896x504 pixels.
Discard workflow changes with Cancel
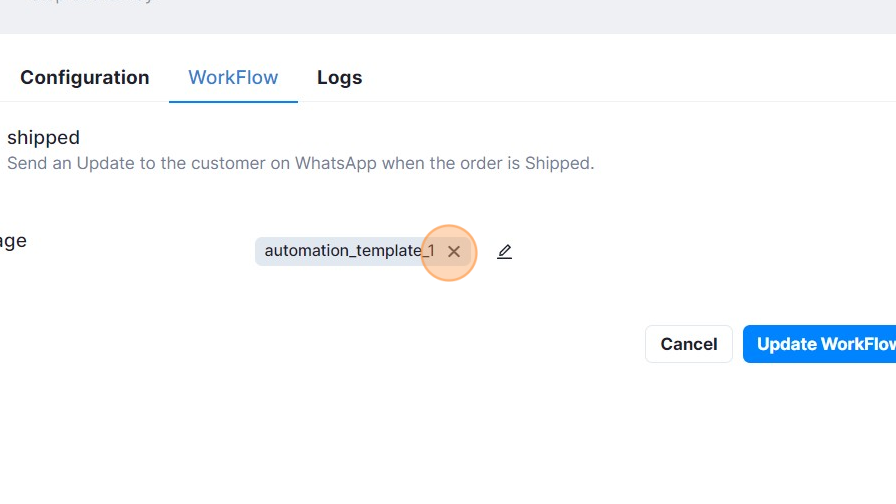[x=689, y=344]
